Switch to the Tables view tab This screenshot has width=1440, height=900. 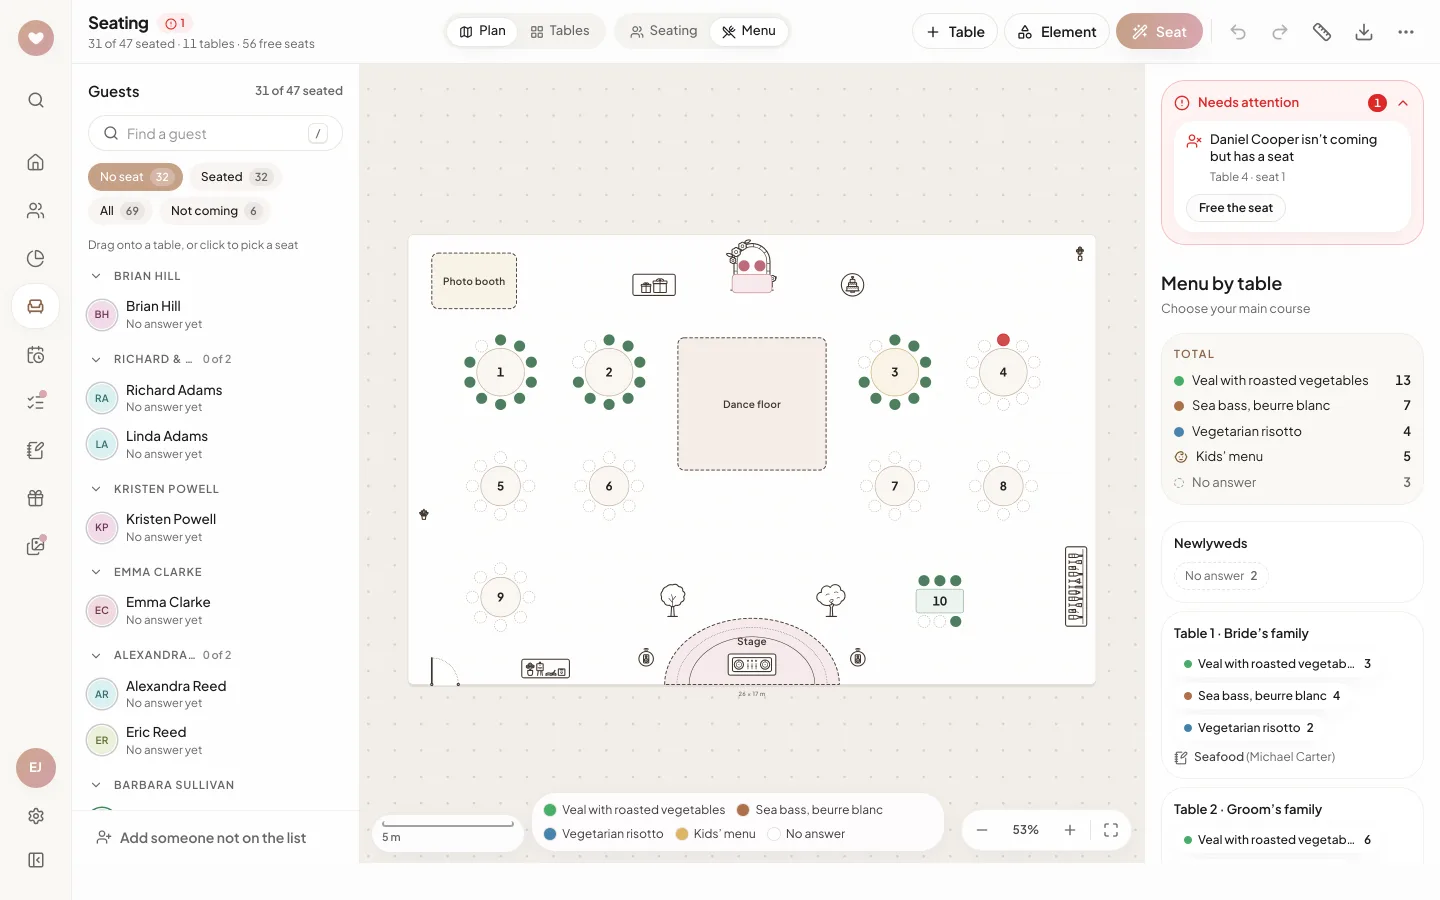coord(560,31)
